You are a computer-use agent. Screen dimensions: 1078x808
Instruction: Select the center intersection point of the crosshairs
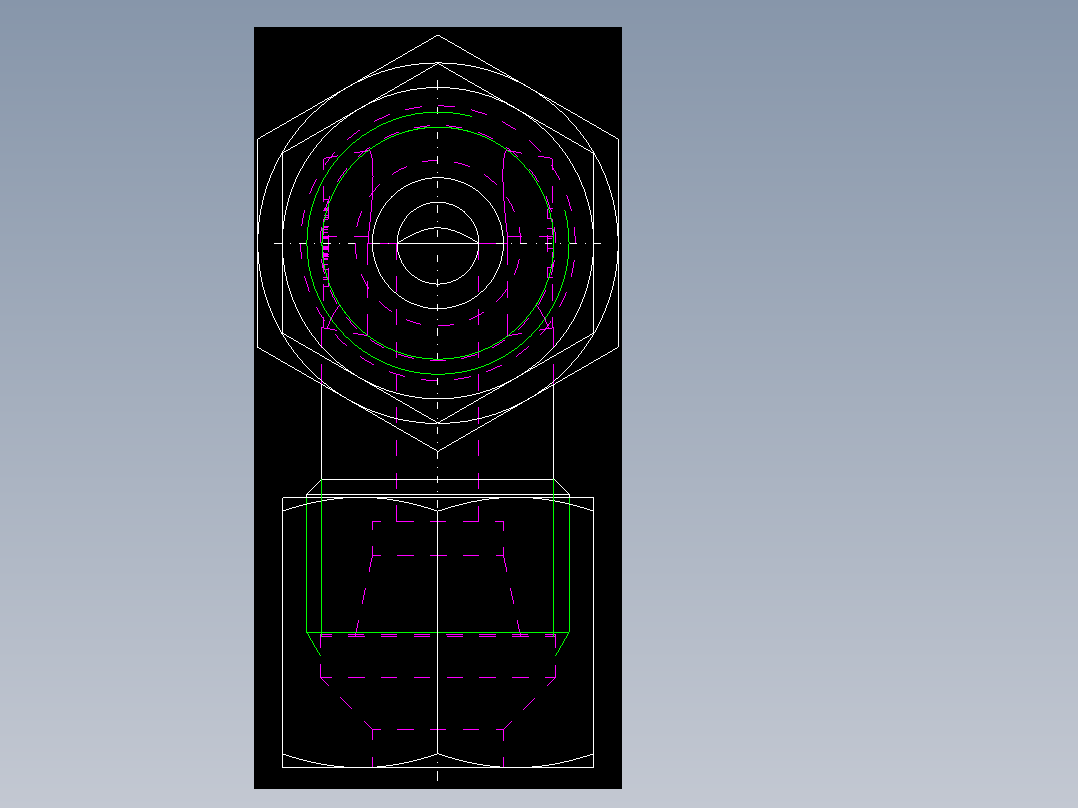437,240
